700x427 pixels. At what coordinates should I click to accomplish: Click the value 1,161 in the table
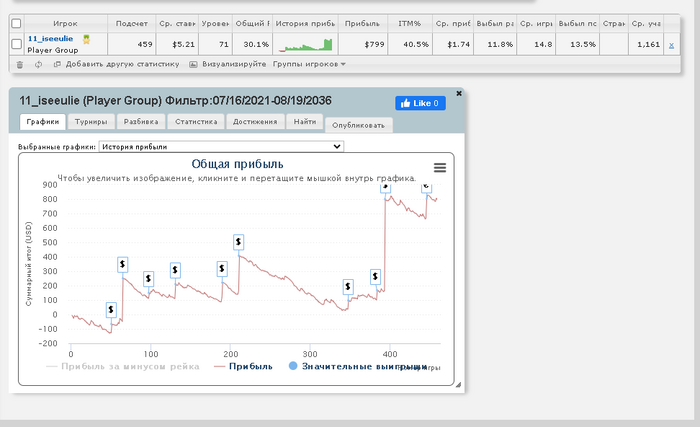point(649,44)
